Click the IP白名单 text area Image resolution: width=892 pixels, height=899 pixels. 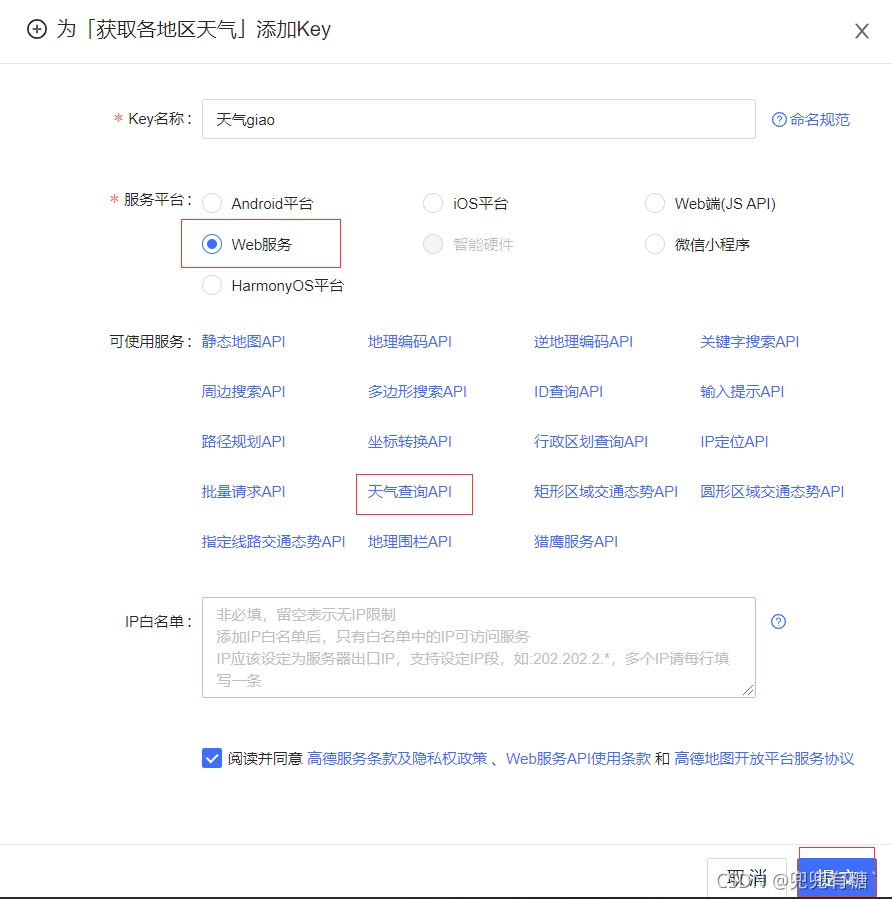[x=479, y=647]
